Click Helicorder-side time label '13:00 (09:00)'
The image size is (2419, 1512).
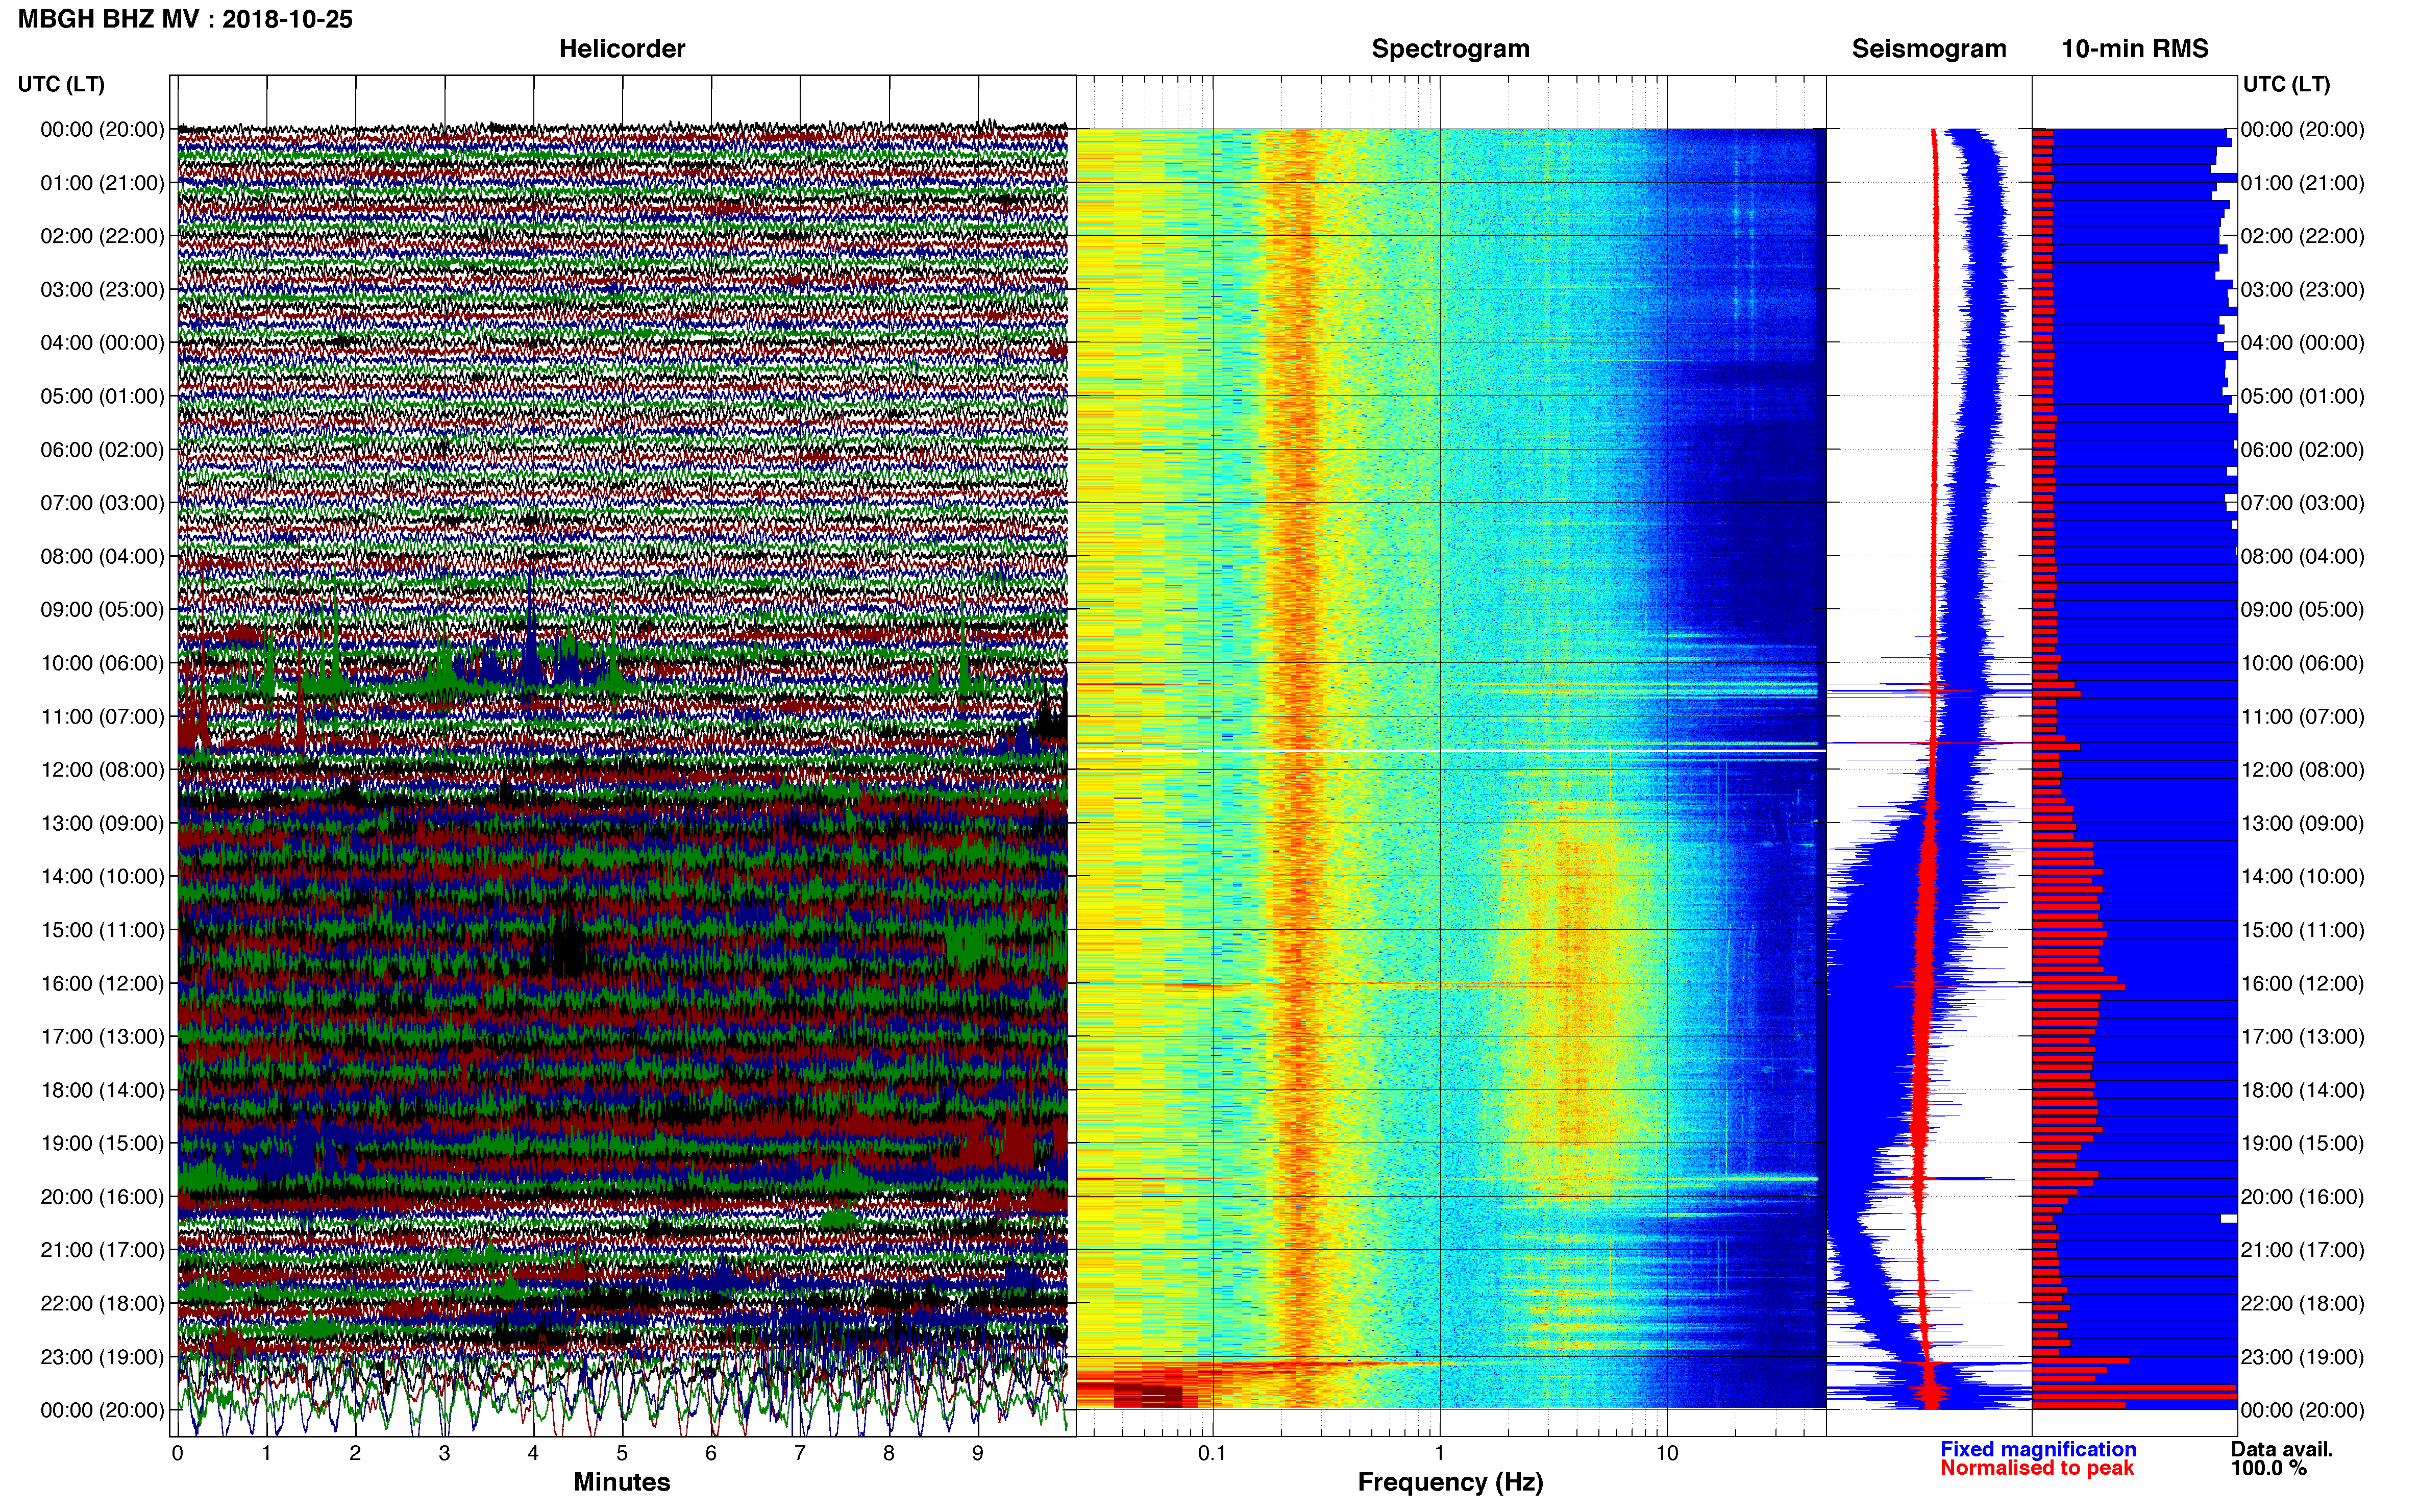pos(102,823)
